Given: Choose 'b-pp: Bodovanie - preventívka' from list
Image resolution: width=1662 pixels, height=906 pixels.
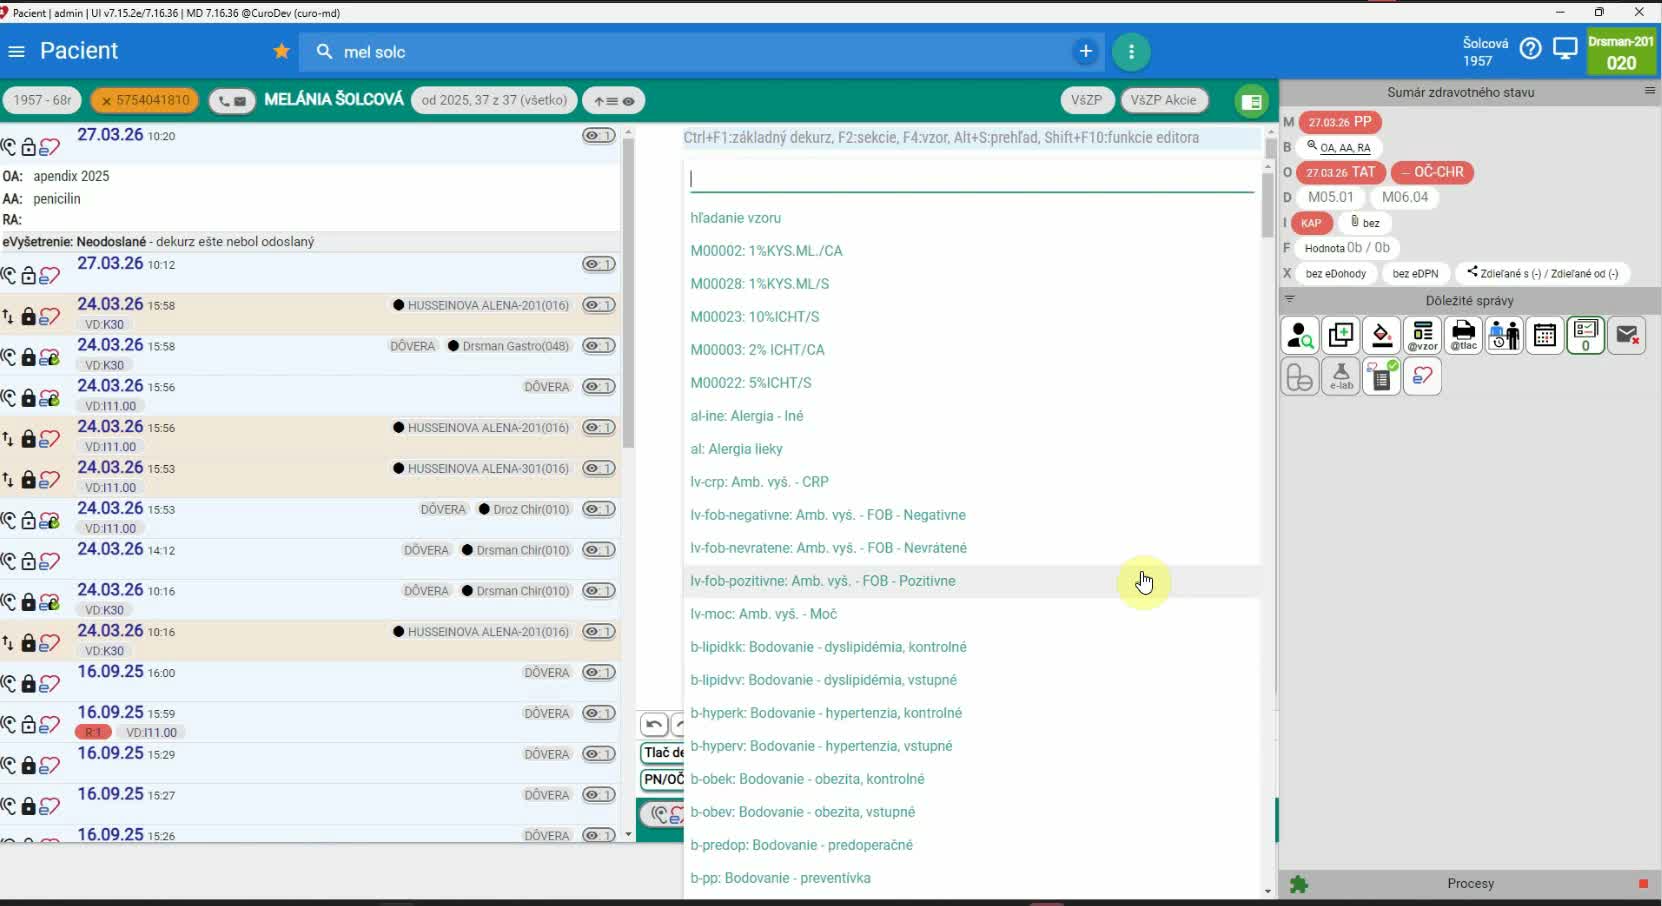Looking at the screenshot, I should tap(780, 878).
